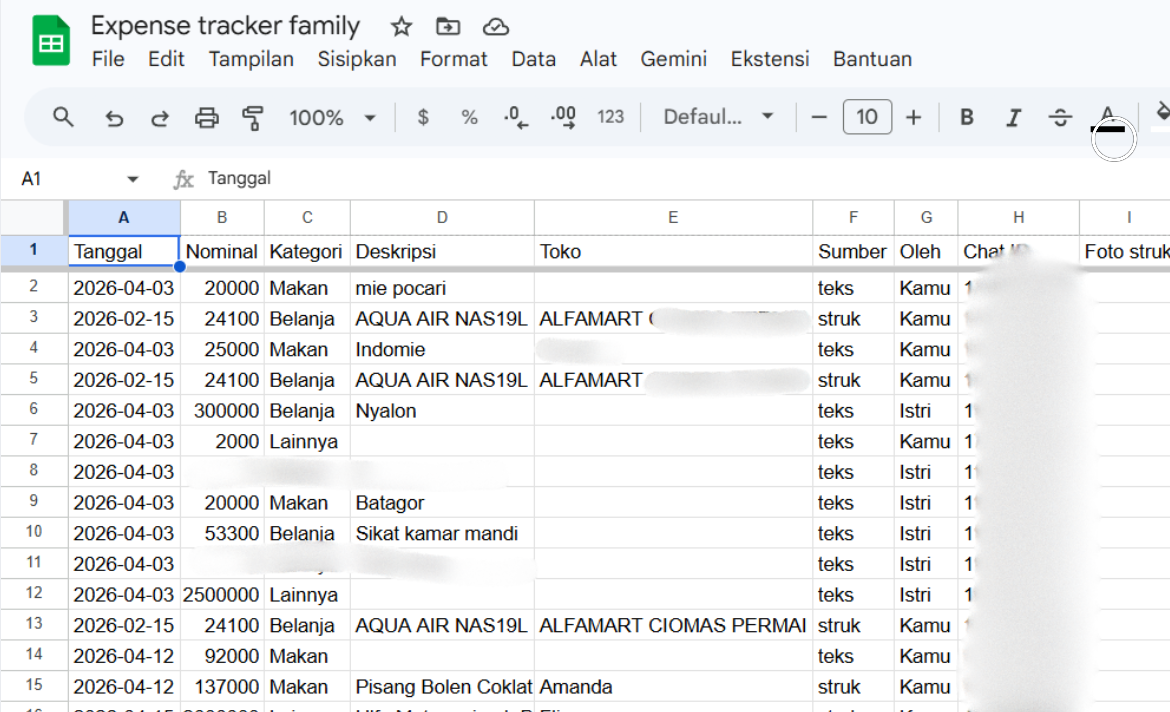Select the ALFAMART CIOMAS PERMAI cell
Screen dimensions: 1170x712
pyautogui.click(x=673, y=625)
